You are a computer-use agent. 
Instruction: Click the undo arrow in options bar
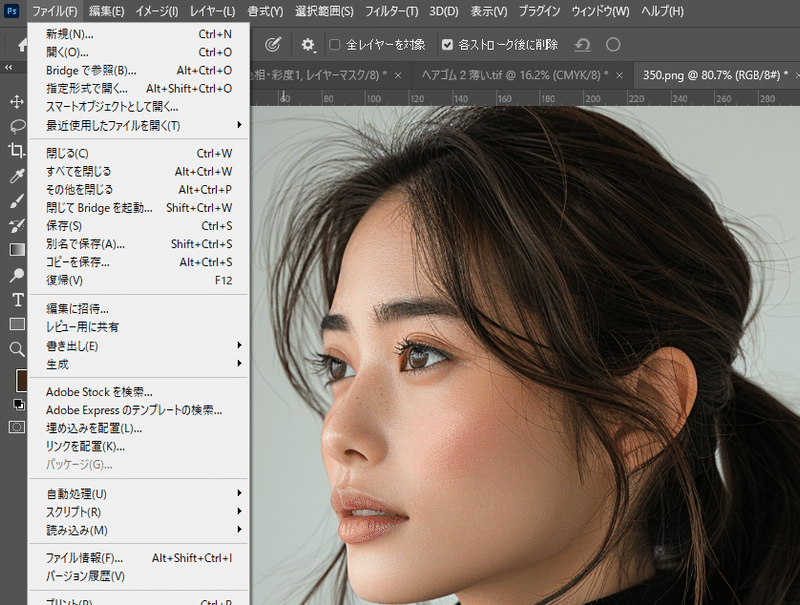coord(582,45)
